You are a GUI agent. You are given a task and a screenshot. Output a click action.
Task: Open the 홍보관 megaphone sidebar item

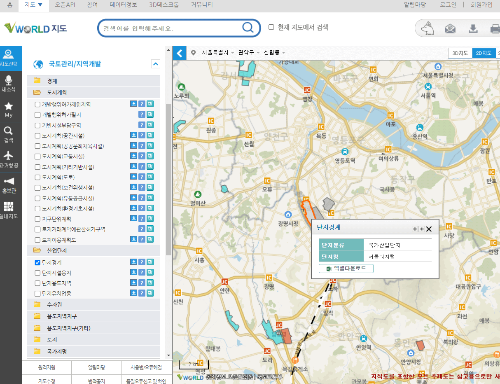pos(9,185)
